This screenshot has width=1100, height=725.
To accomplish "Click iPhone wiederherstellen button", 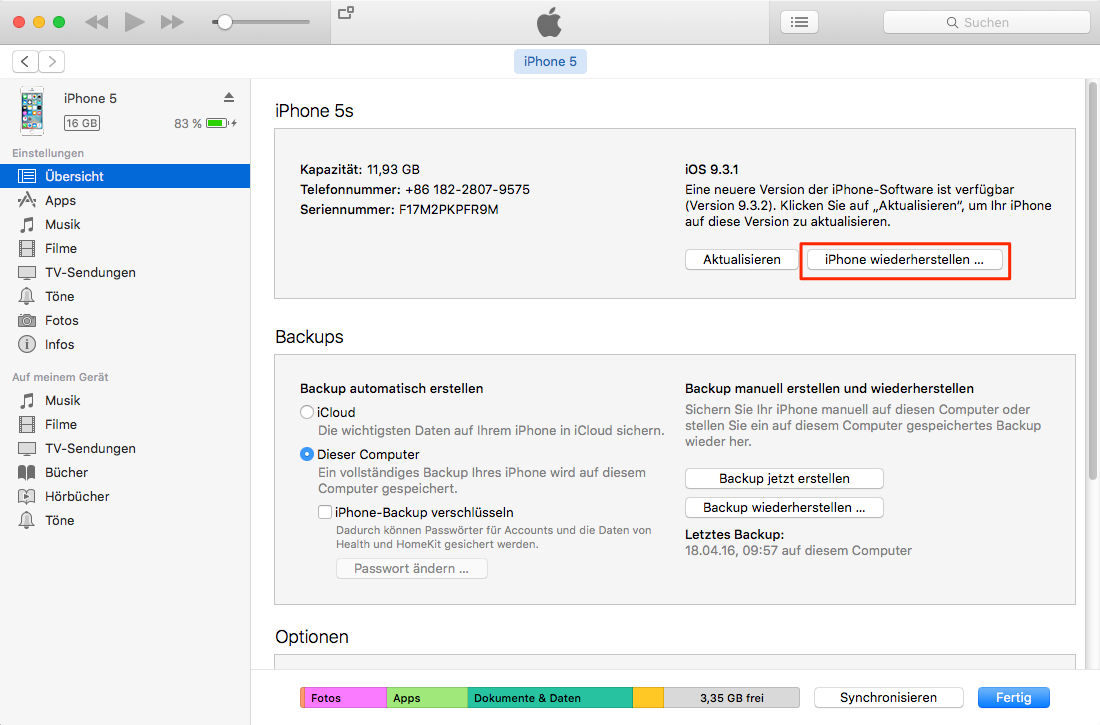I will coord(904,260).
